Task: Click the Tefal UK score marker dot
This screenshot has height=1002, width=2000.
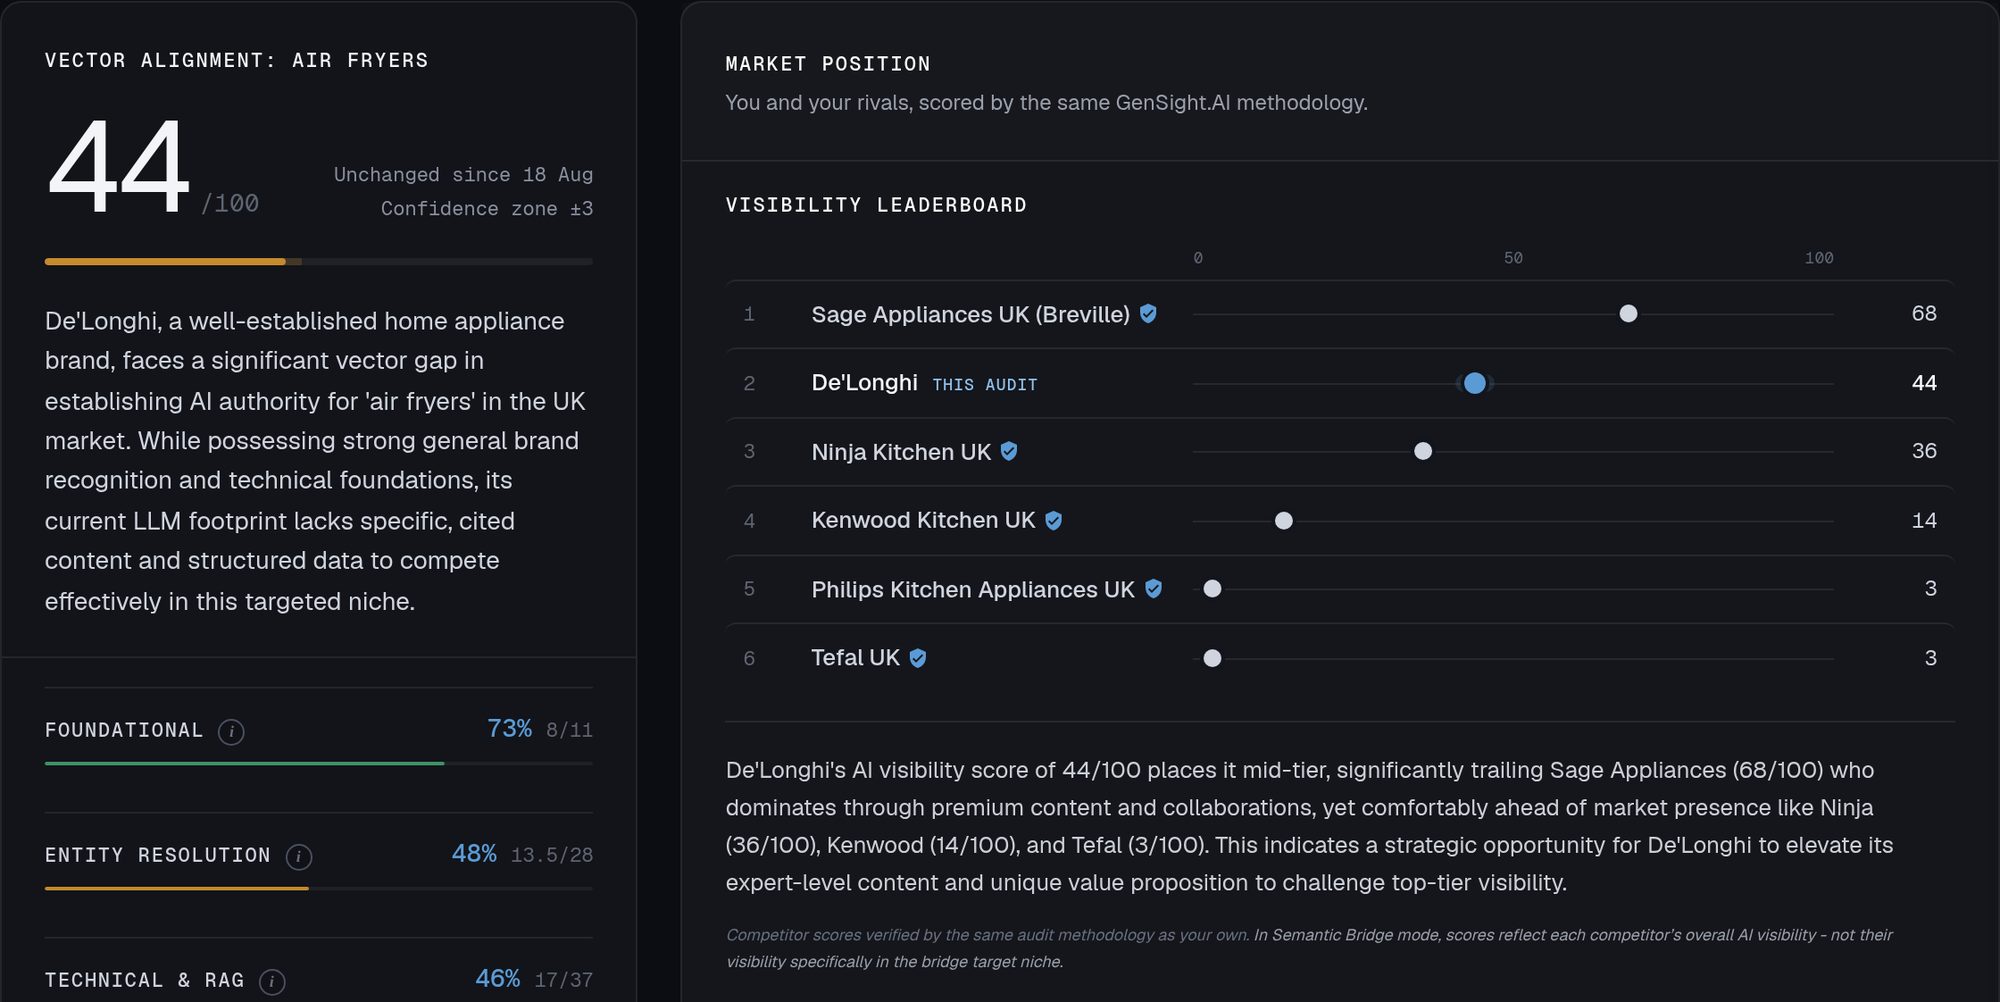Action: [1212, 658]
